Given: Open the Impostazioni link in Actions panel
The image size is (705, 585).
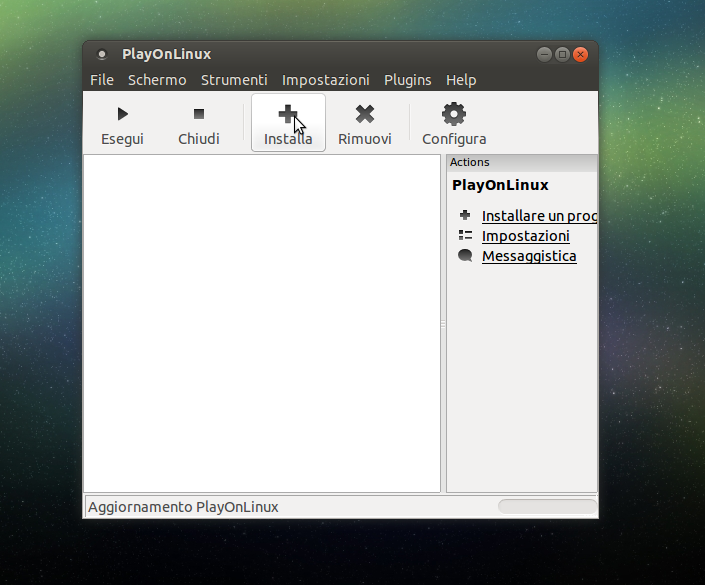Looking at the screenshot, I should (x=526, y=236).
